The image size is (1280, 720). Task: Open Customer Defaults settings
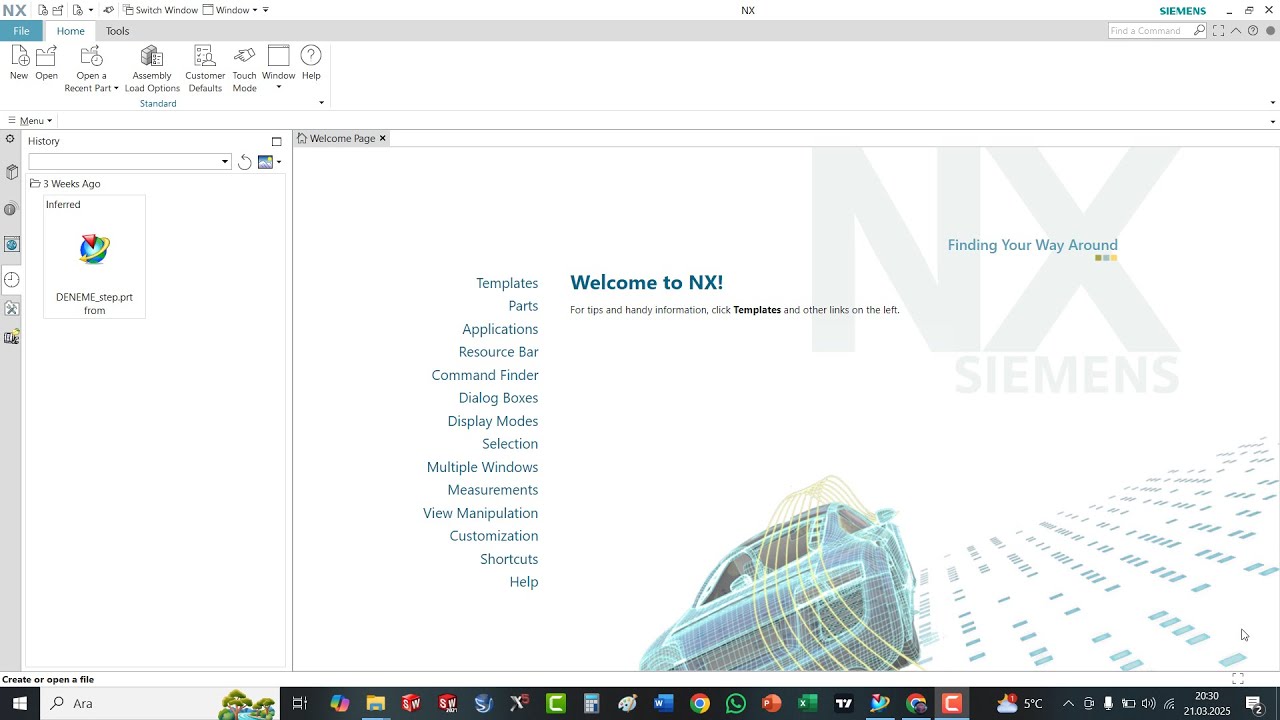(x=205, y=69)
